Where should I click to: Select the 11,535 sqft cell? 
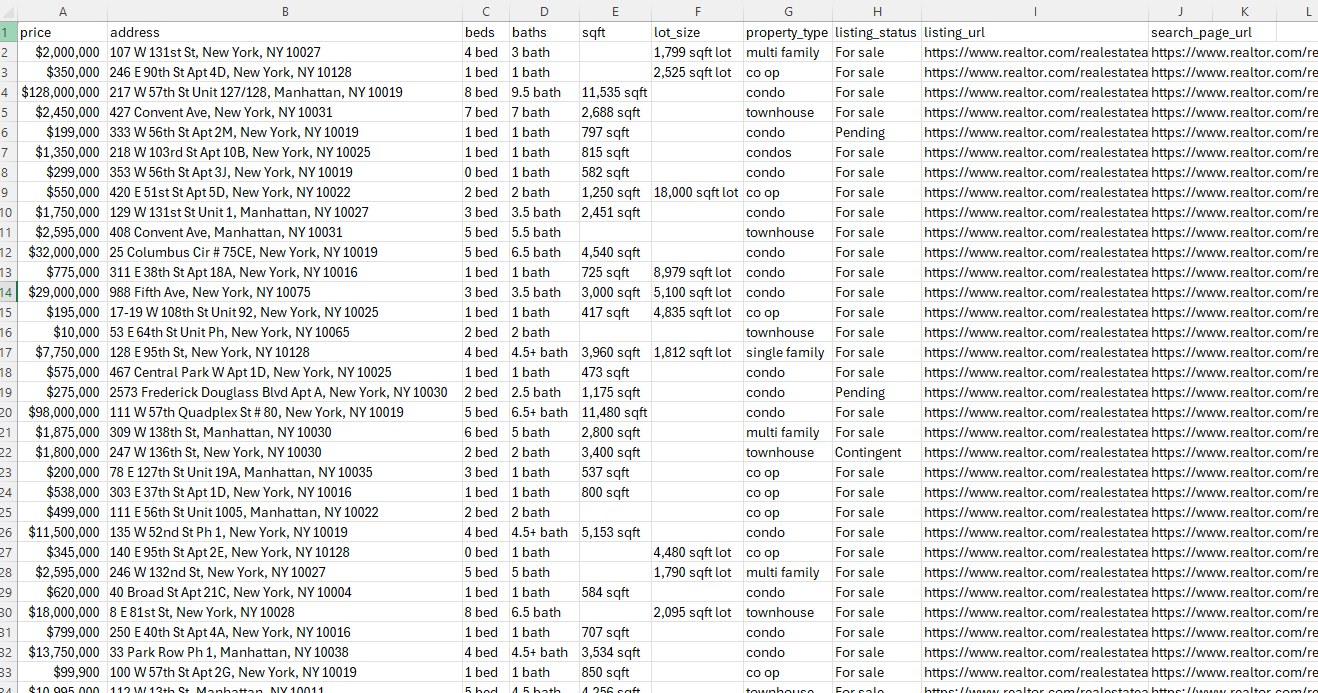[615, 92]
